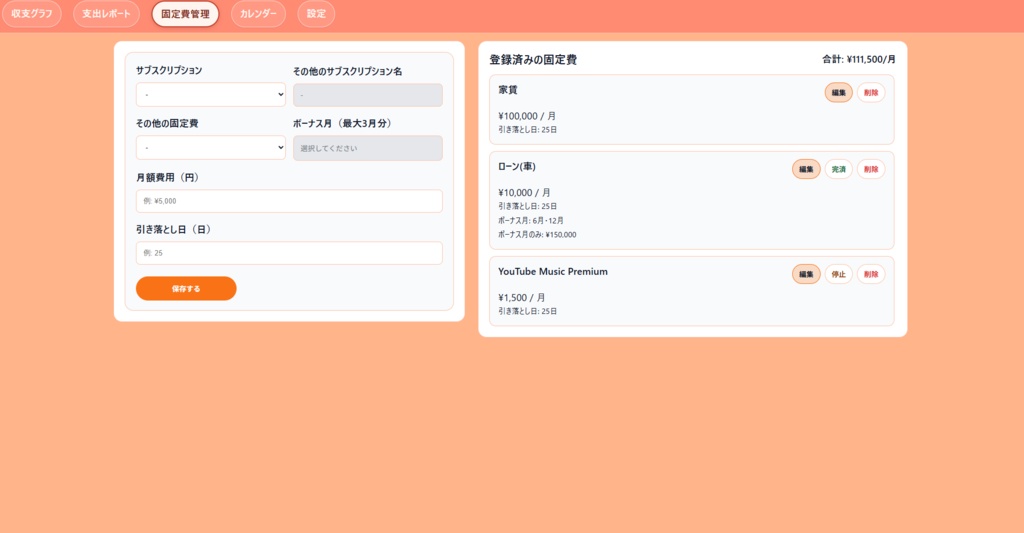Click the 登録済みの固定費 heading

pos(533,59)
